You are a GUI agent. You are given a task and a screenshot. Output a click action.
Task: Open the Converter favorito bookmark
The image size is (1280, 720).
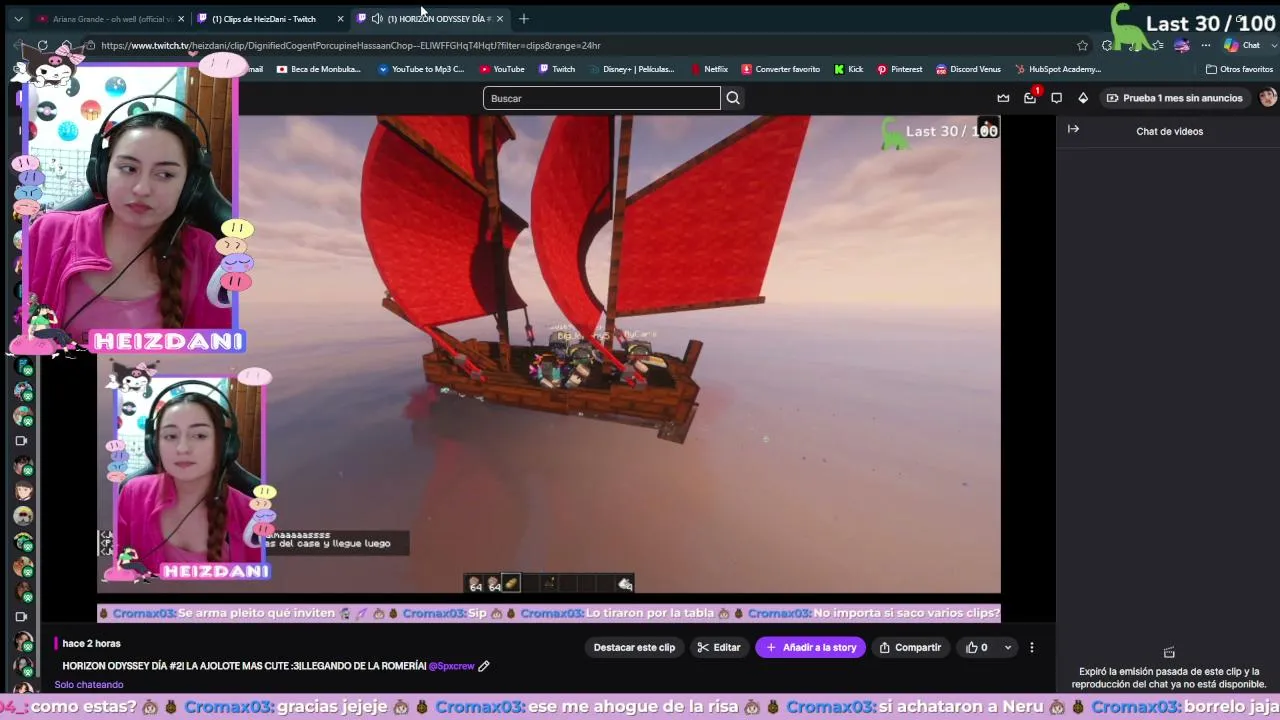(x=781, y=69)
